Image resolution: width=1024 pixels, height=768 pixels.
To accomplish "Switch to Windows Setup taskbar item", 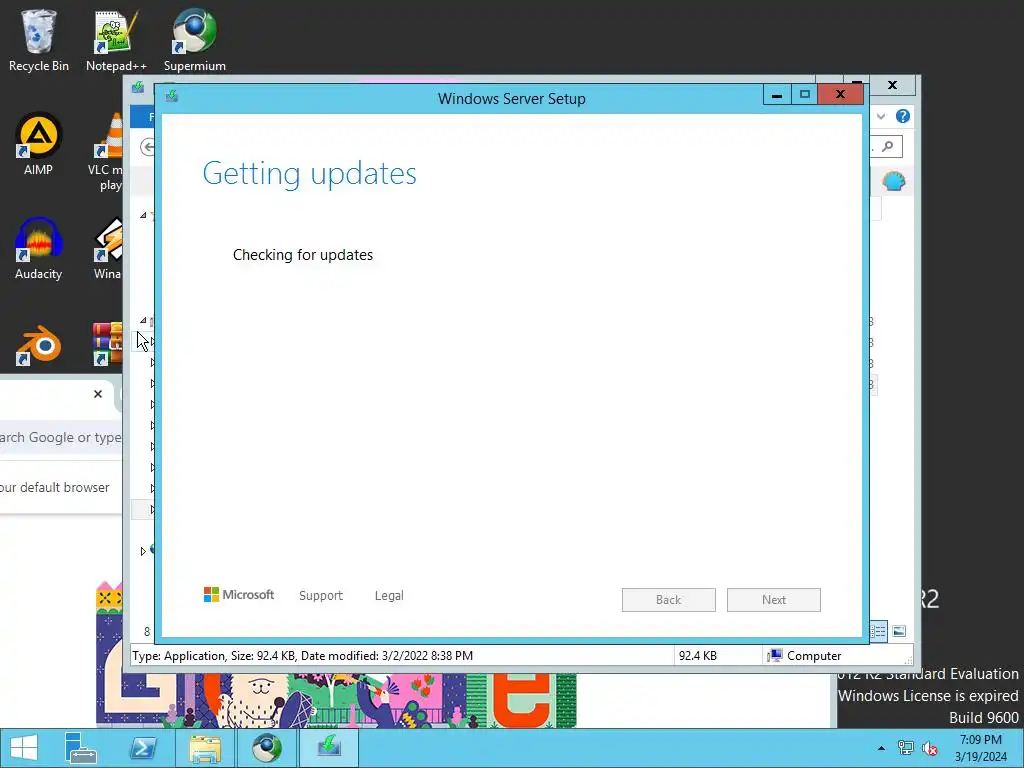I will point(329,748).
